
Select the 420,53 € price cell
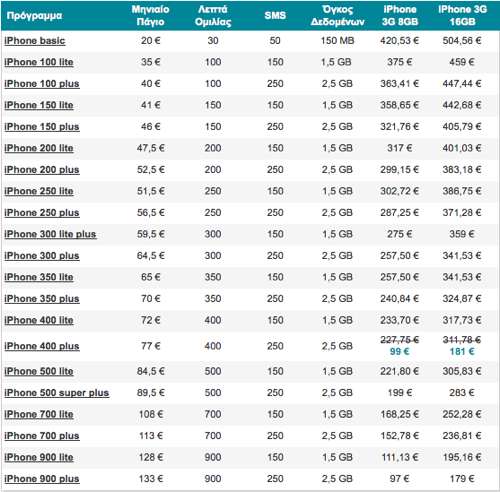tap(400, 41)
